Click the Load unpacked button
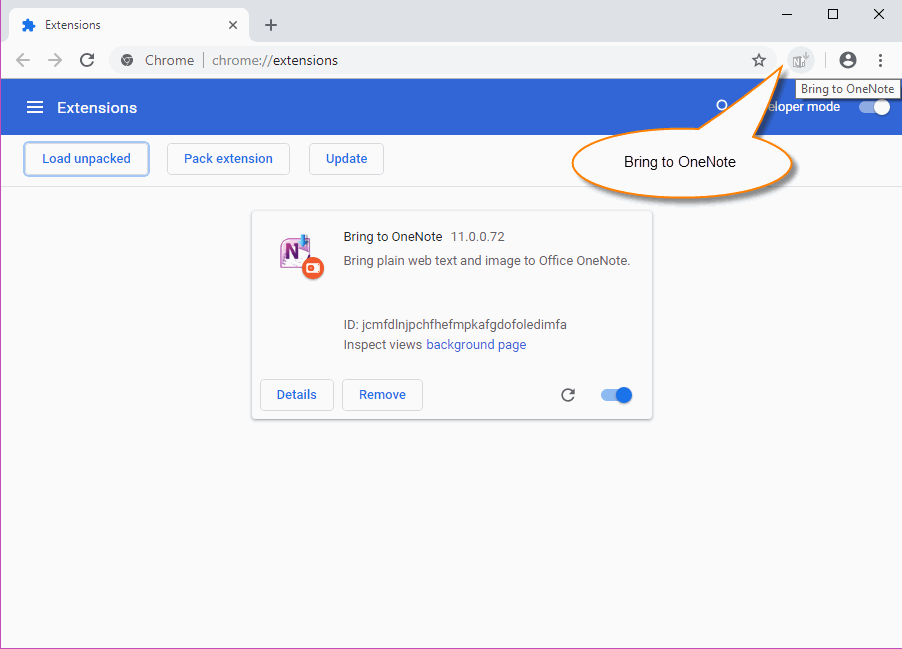This screenshot has height=649, width=902. pos(86,159)
